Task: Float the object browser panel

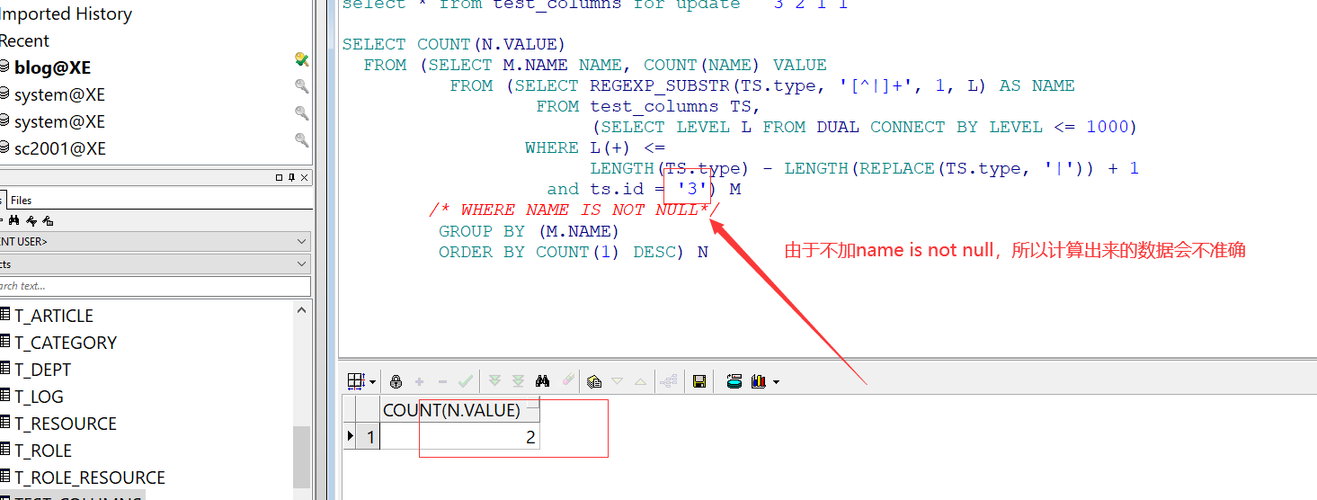Action: point(279,177)
